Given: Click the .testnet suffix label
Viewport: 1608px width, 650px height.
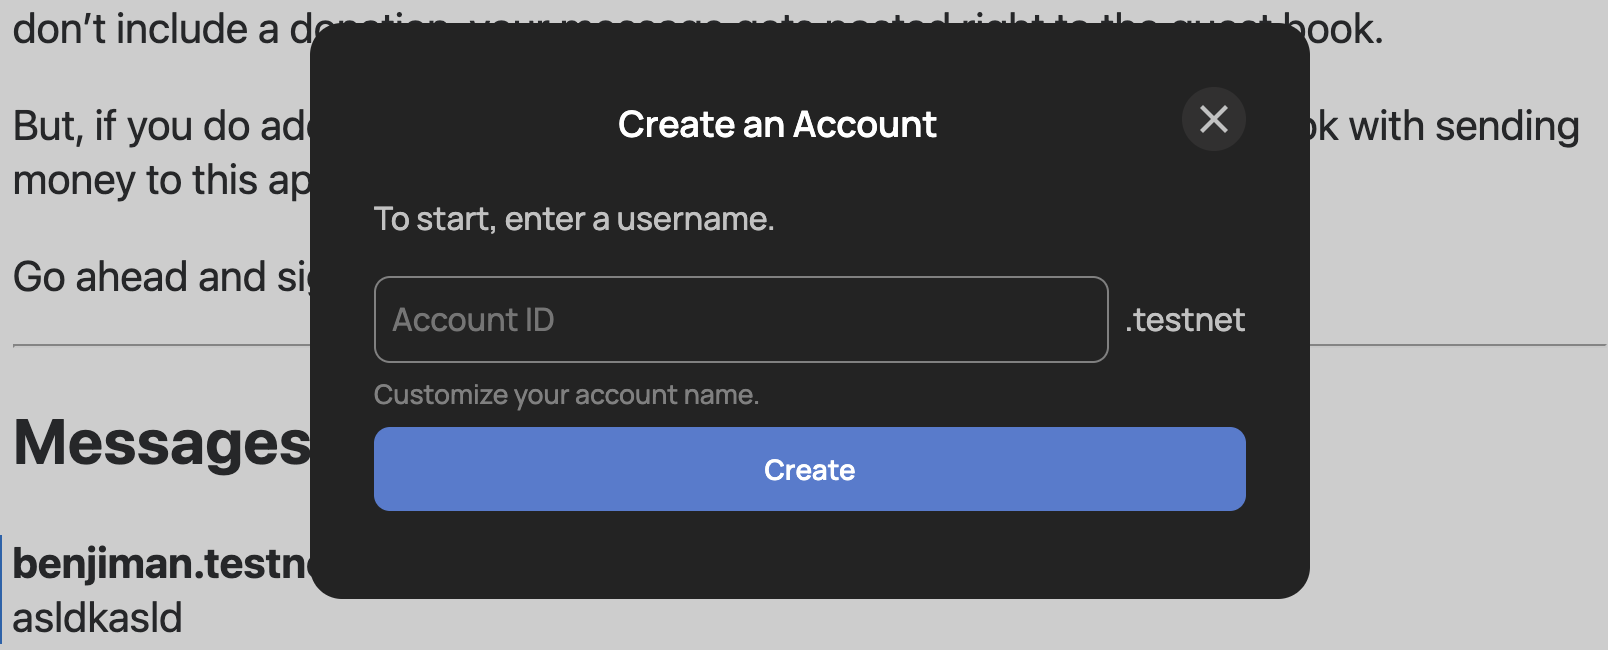Looking at the screenshot, I should 1185,320.
